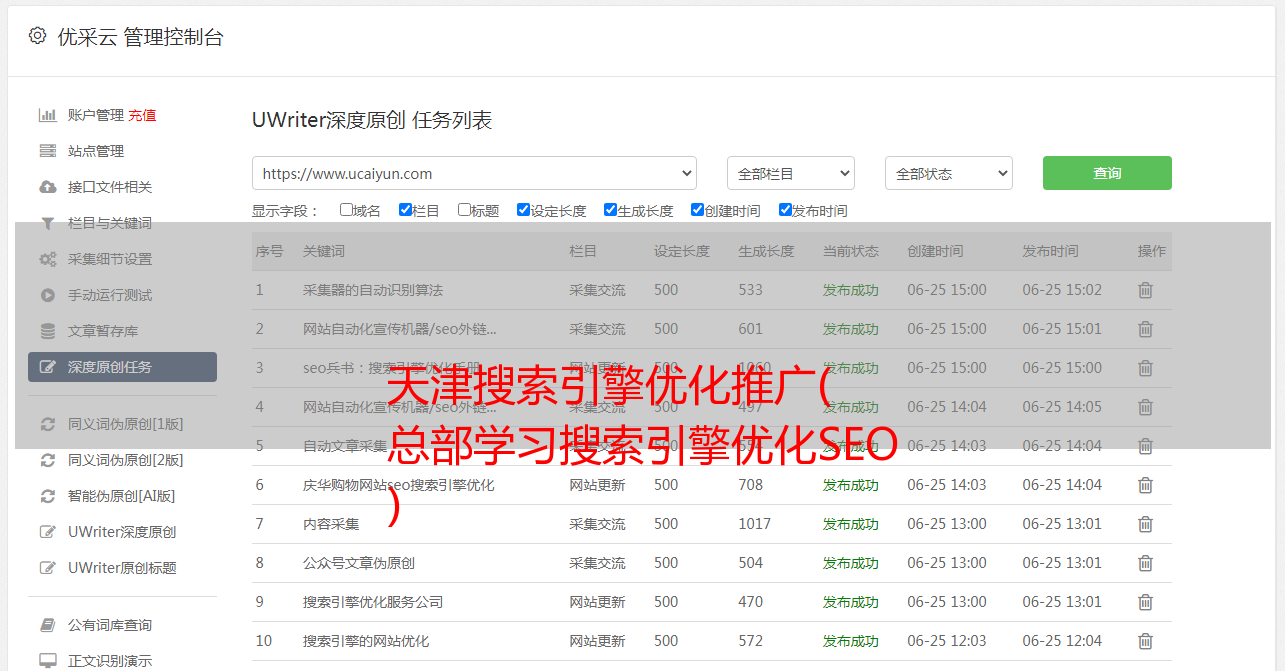The height and width of the screenshot is (671, 1285).
Task: Click the bar chart icon for 账户管理
Action: click(x=47, y=115)
